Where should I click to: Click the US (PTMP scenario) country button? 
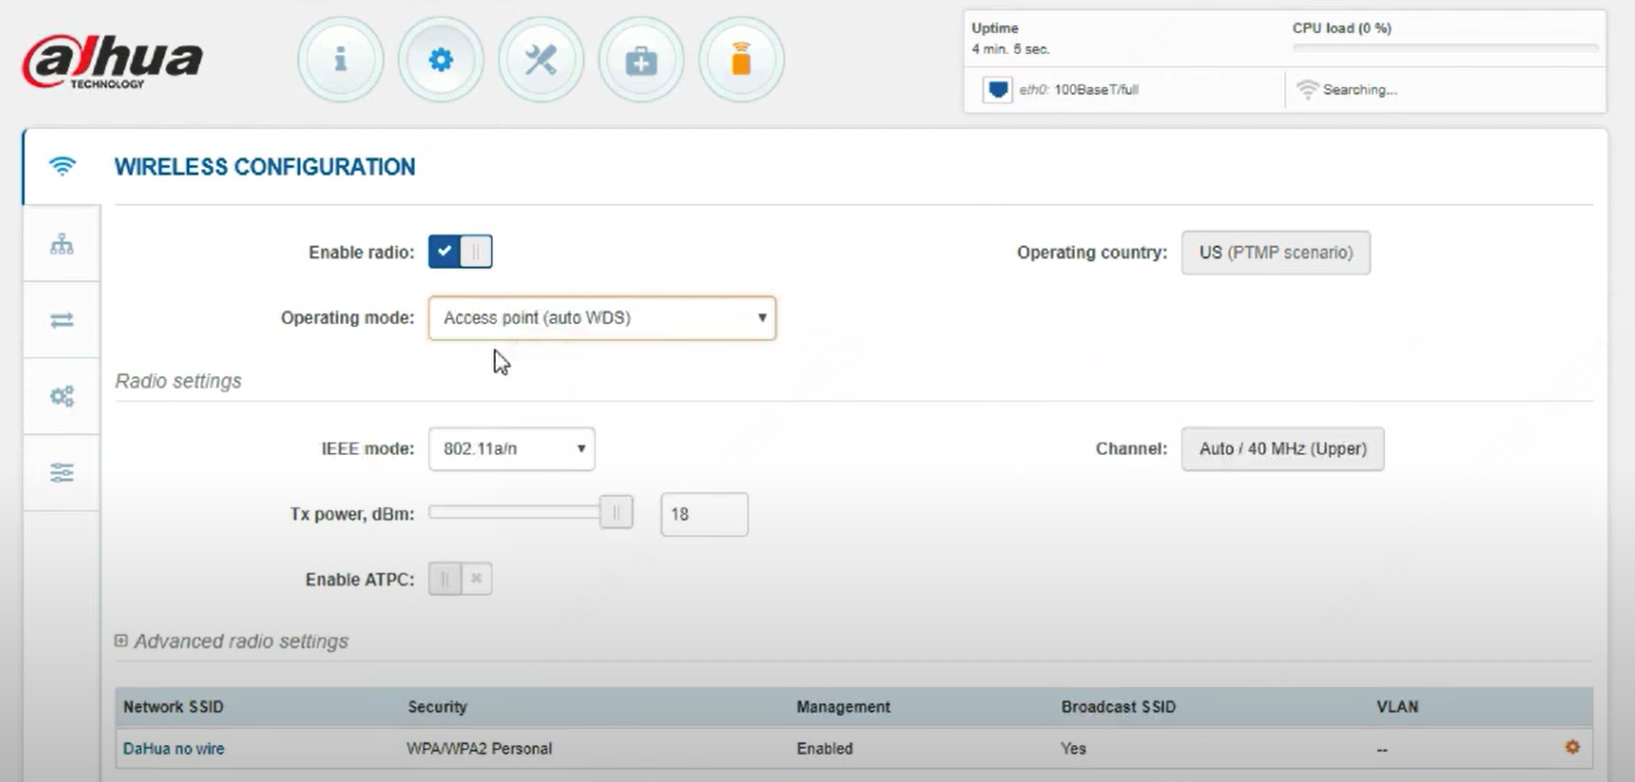(1276, 252)
